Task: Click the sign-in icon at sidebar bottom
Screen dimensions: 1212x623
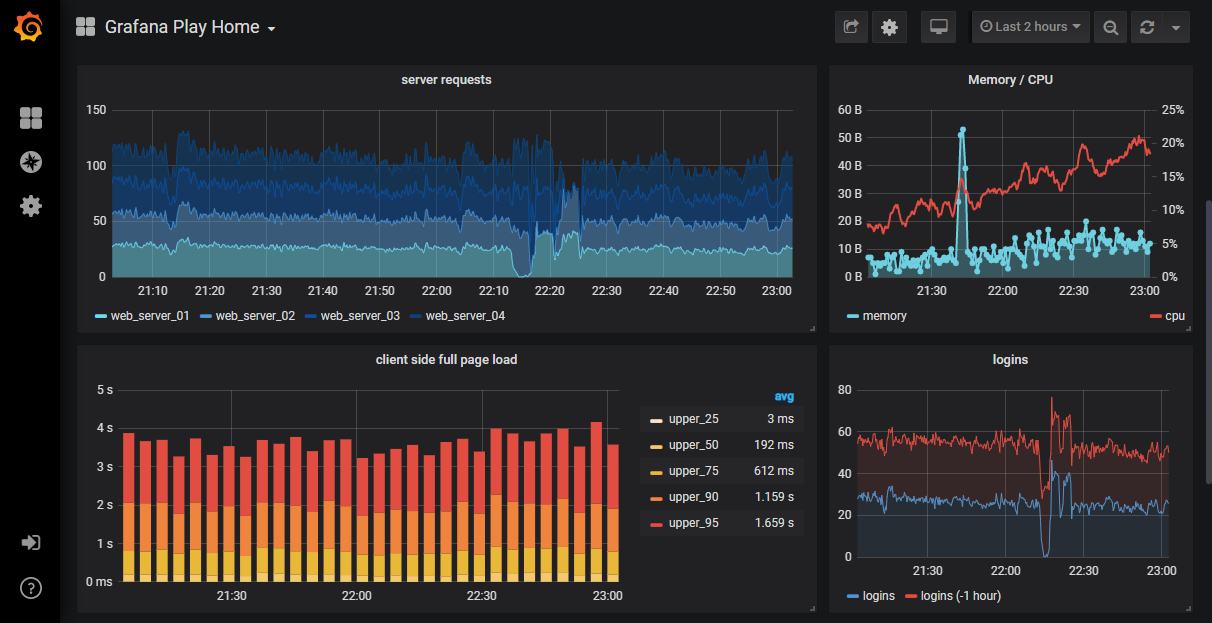Action: 30,542
